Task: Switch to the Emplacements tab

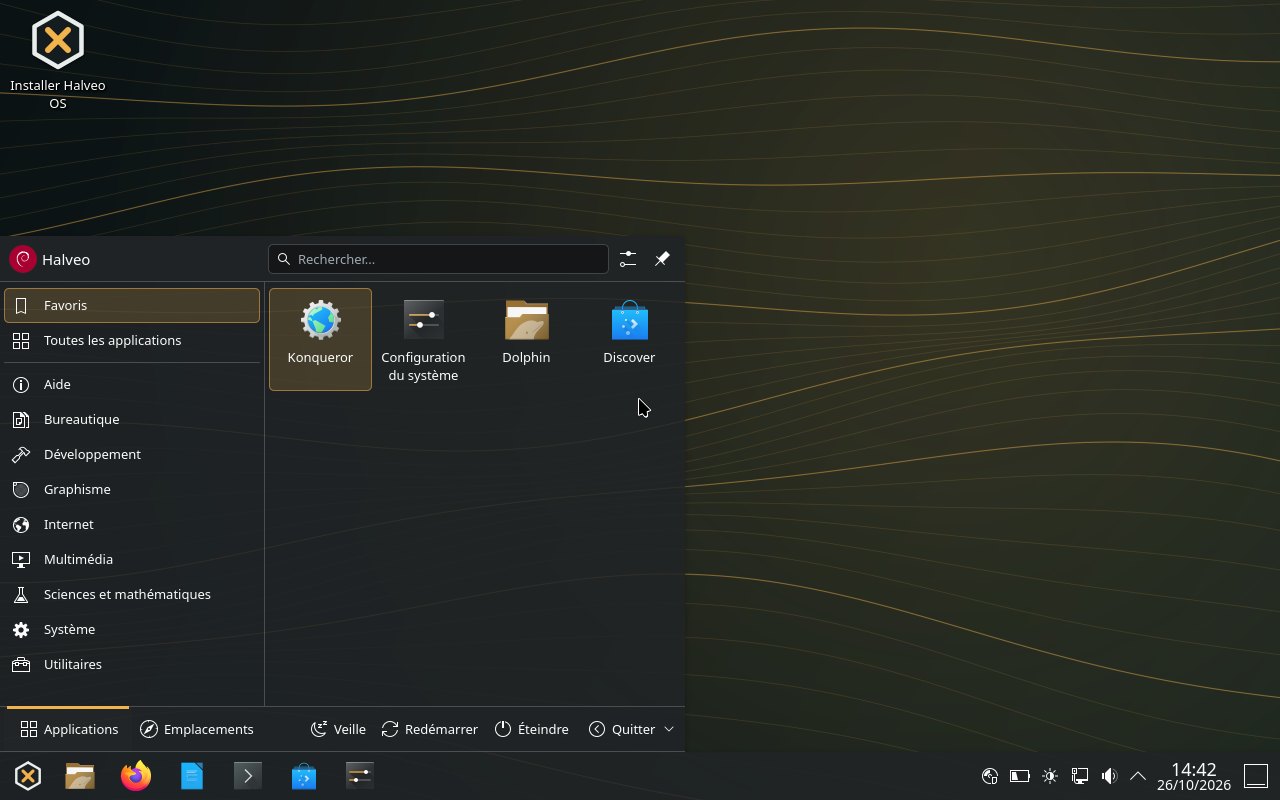Action: tap(196, 729)
